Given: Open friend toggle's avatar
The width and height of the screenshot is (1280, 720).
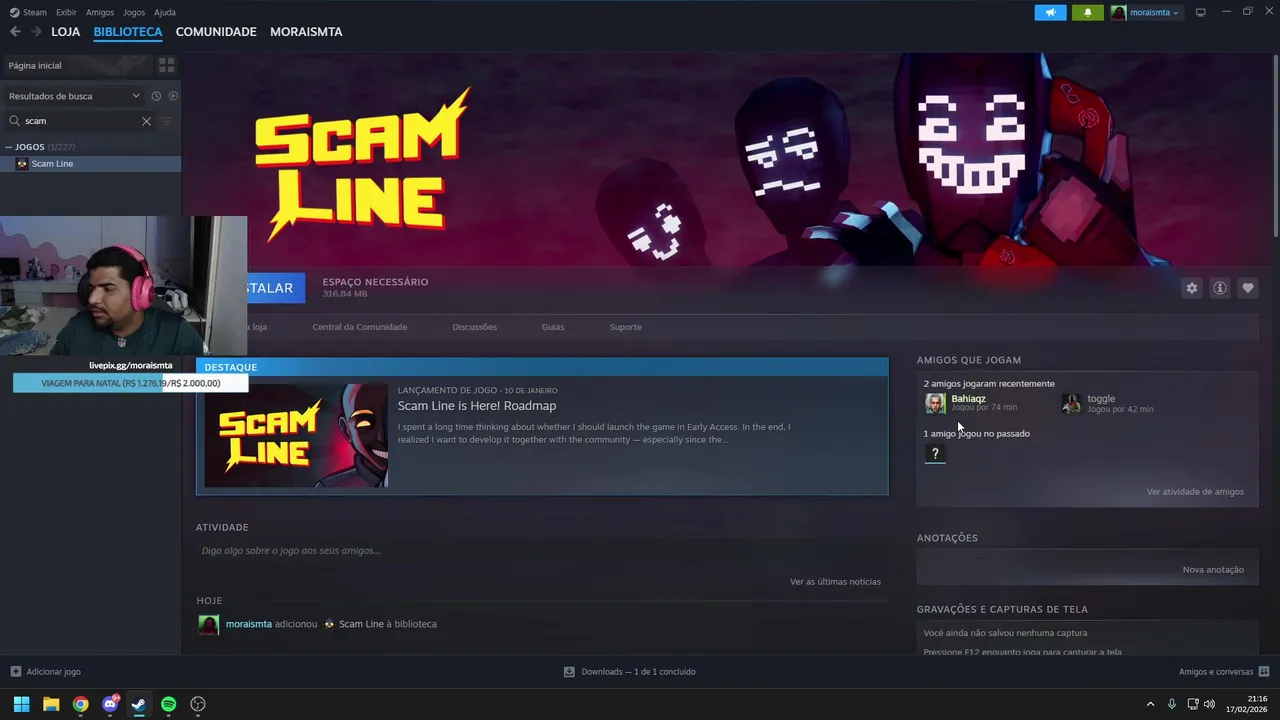Looking at the screenshot, I should [x=1071, y=403].
